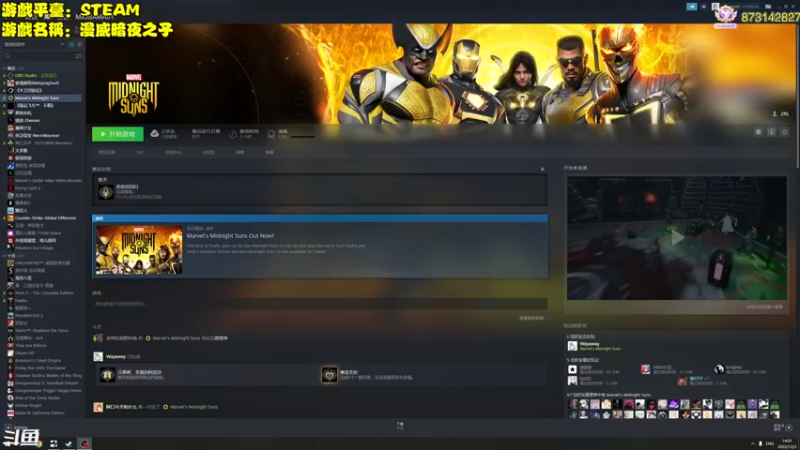The image size is (800, 450).
Task: Select Sekiro: Shadows Die Twice entry
Action: pos(43,331)
